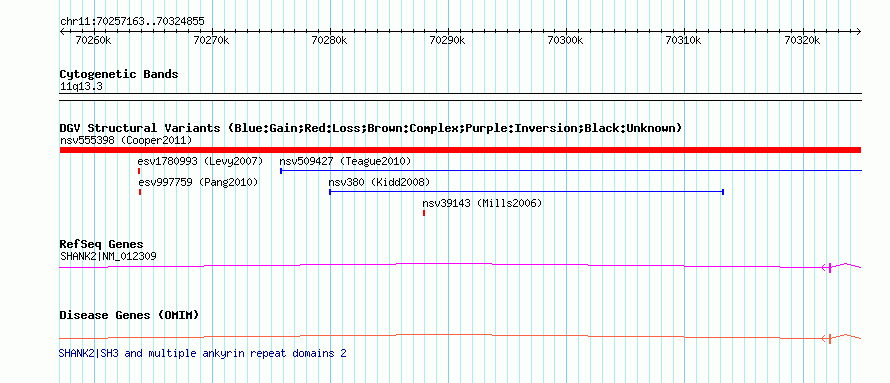Image resolution: width=890 pixels, height=383 pixels.
Task: Click the DGV Structural Variants track title
Action: 370,128
